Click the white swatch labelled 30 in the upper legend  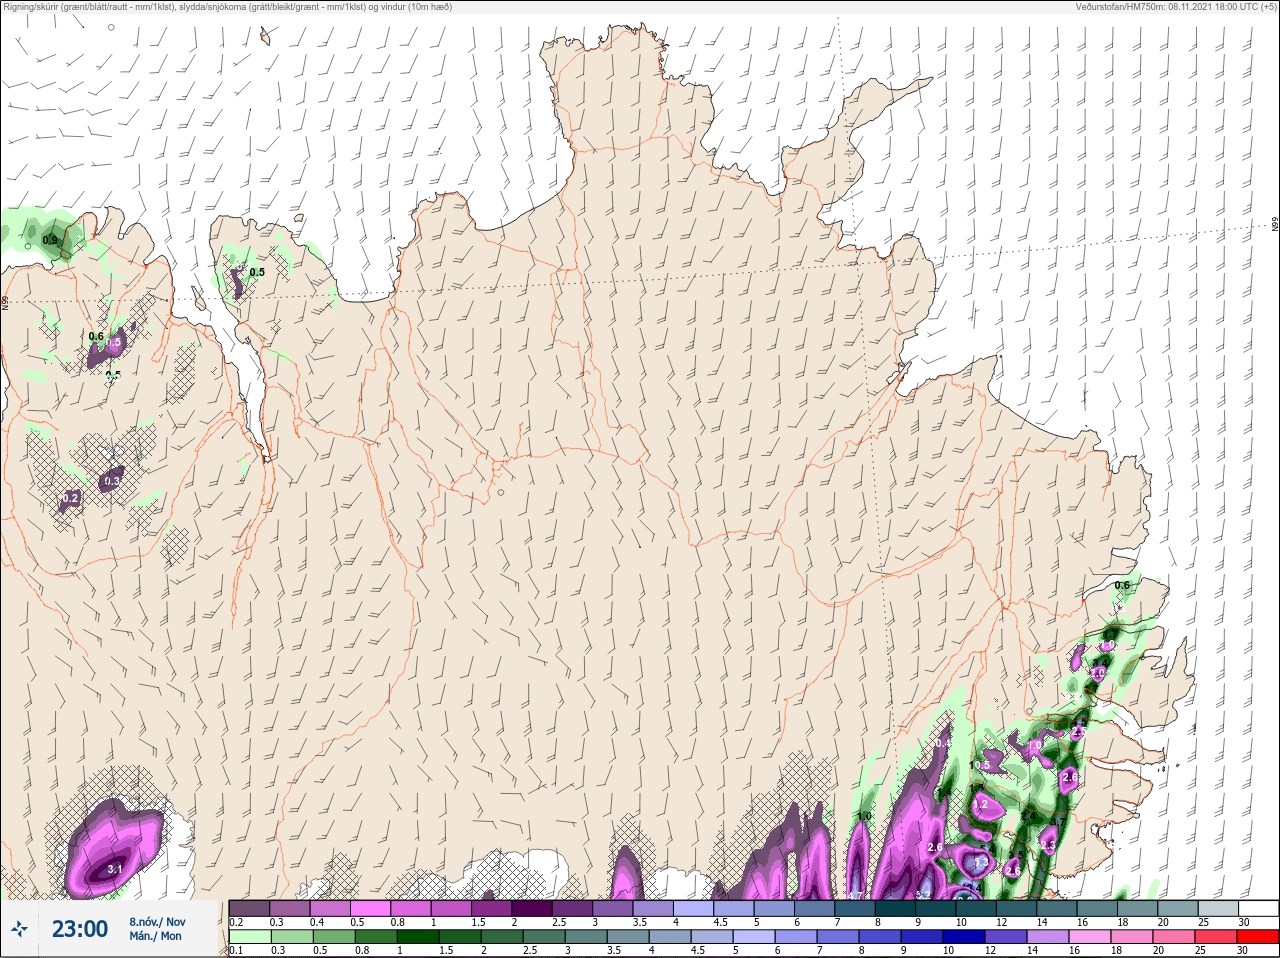click(1258, 908)
